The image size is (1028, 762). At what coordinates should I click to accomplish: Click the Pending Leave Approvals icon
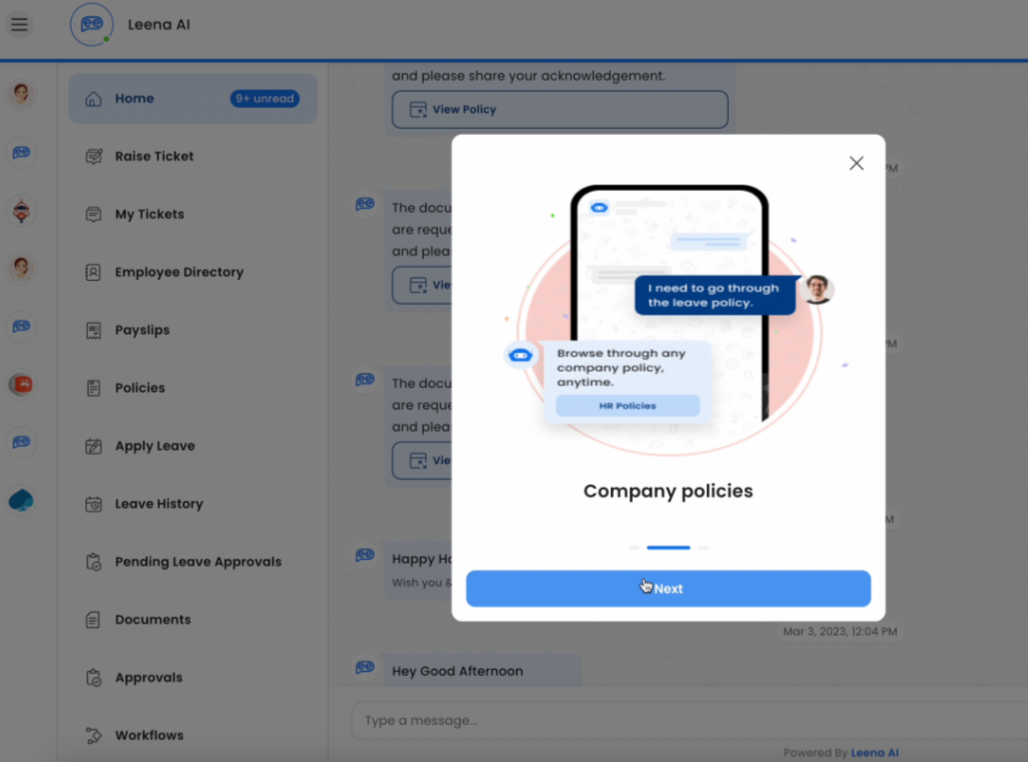click(x=94, y=562)
